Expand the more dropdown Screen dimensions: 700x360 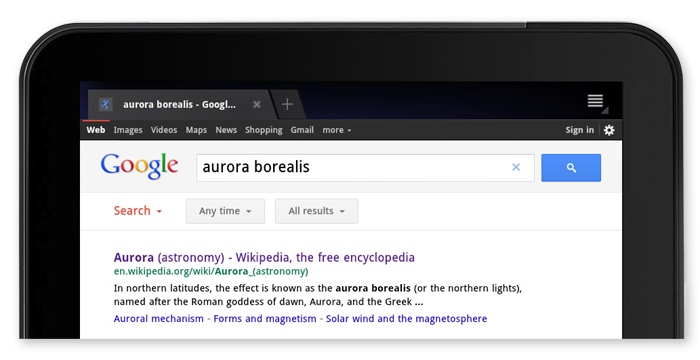click(337, 130)
